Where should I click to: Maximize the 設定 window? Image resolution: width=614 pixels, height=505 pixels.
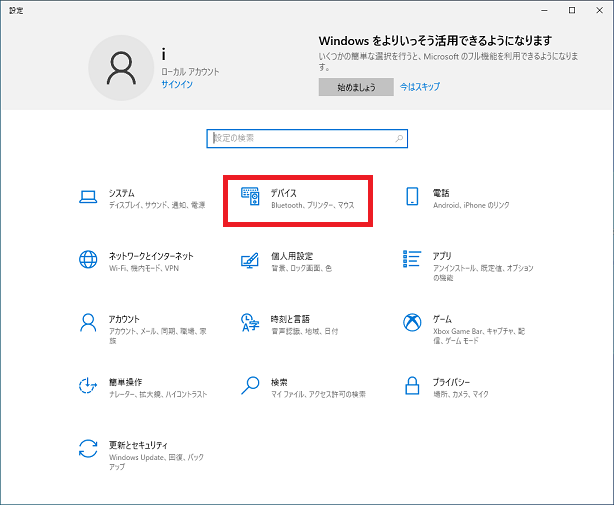572,11
